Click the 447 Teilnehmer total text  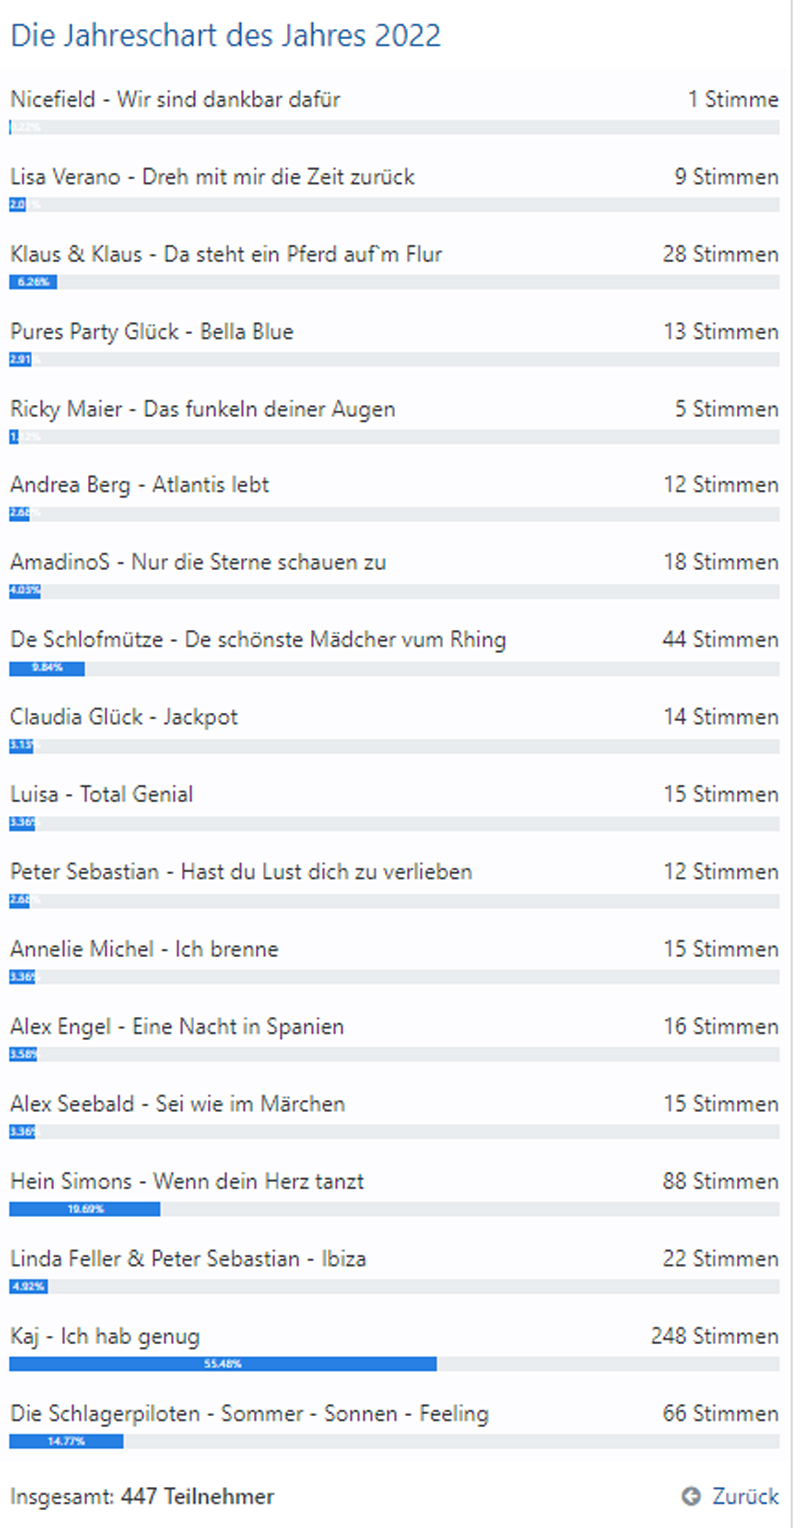pyautogui.click(x=197, y=1496)
